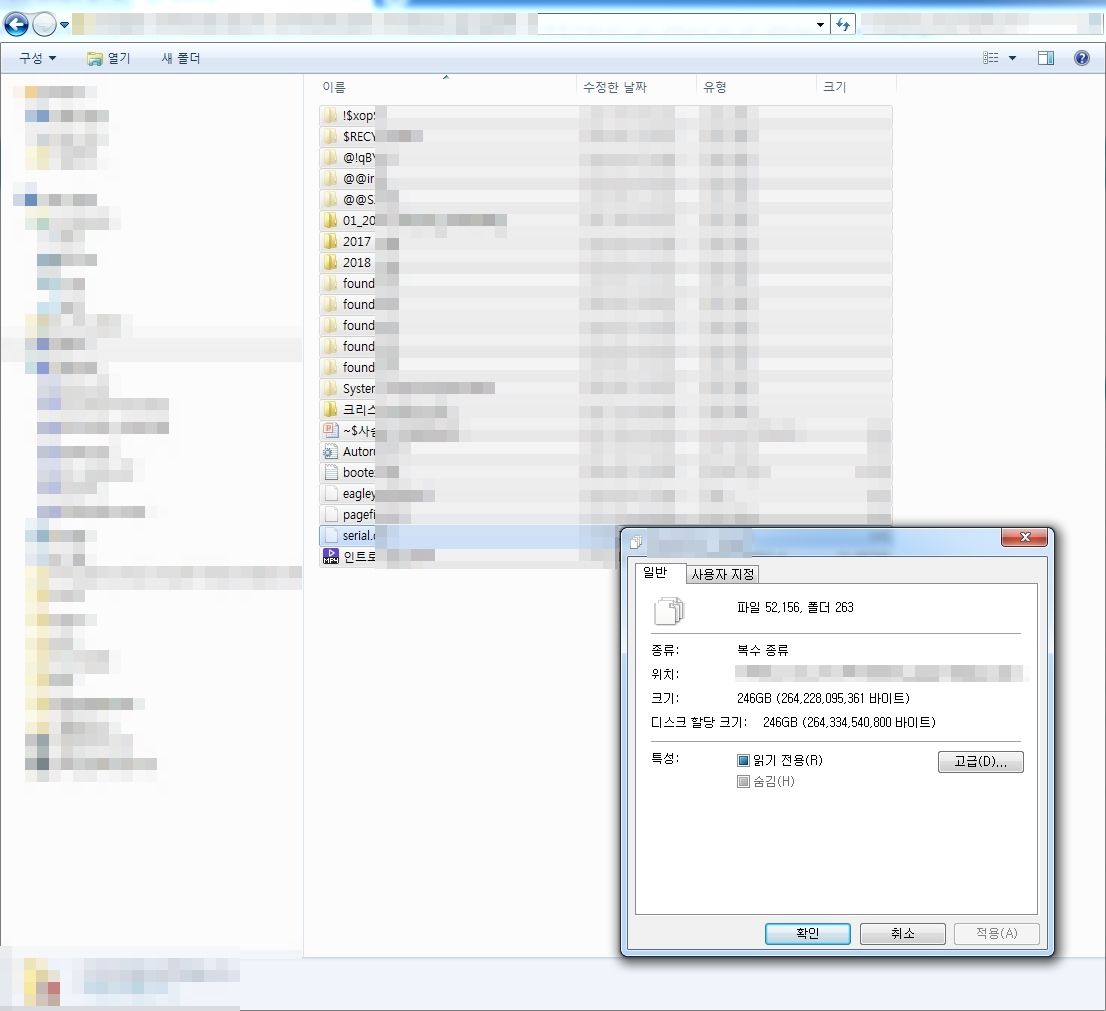Change the view with the view icon
The width and height of the screenshot is (1106, 1011).
990,58
